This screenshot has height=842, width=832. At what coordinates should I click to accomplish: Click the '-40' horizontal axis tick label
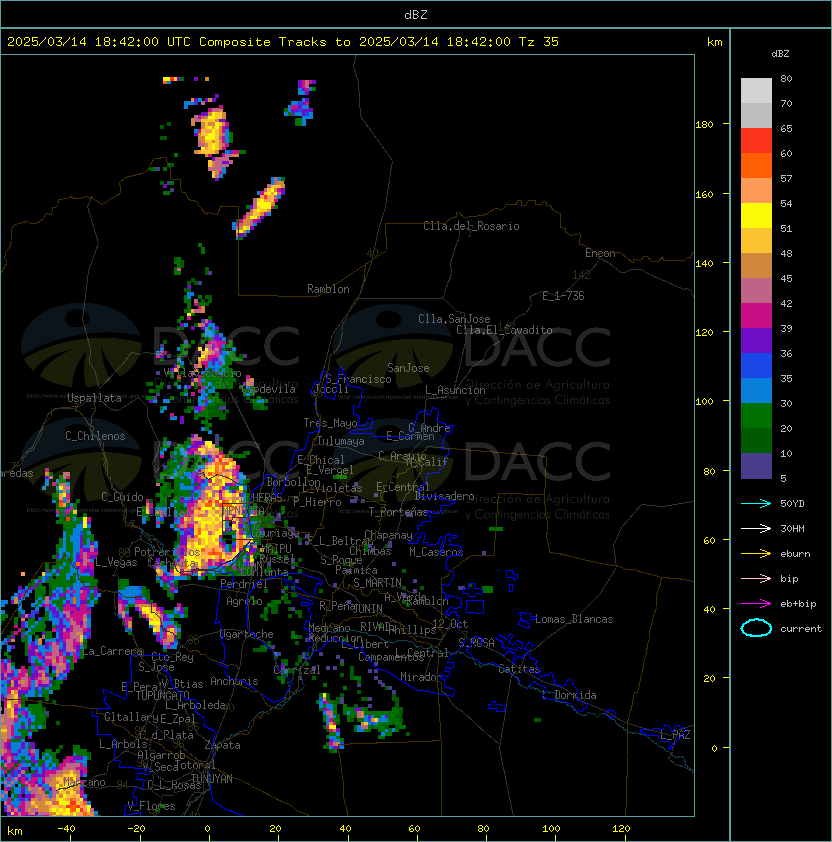pos(67,829)
